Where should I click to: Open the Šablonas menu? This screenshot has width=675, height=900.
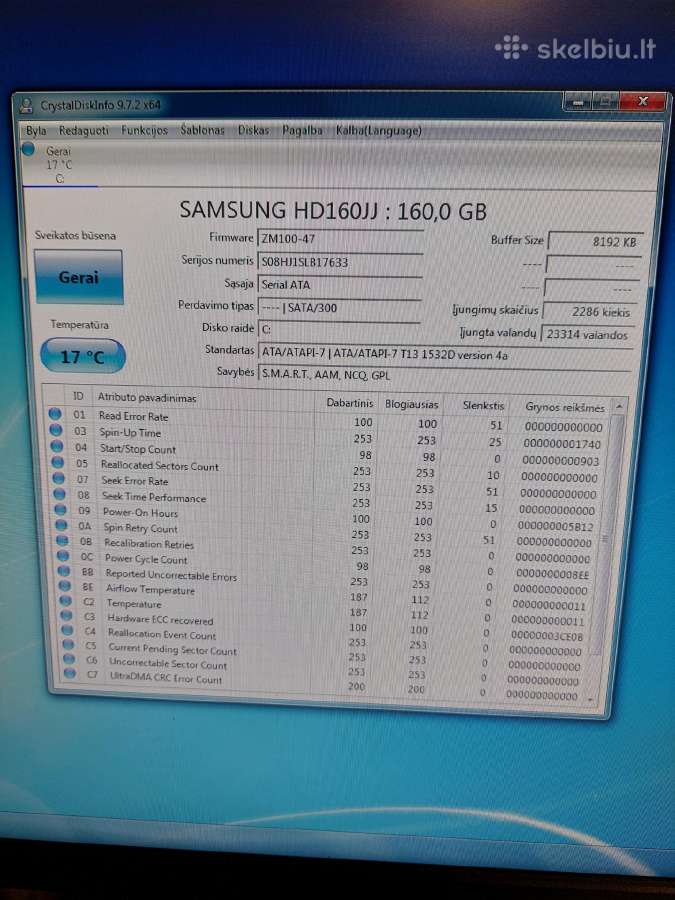coord(203,130)
